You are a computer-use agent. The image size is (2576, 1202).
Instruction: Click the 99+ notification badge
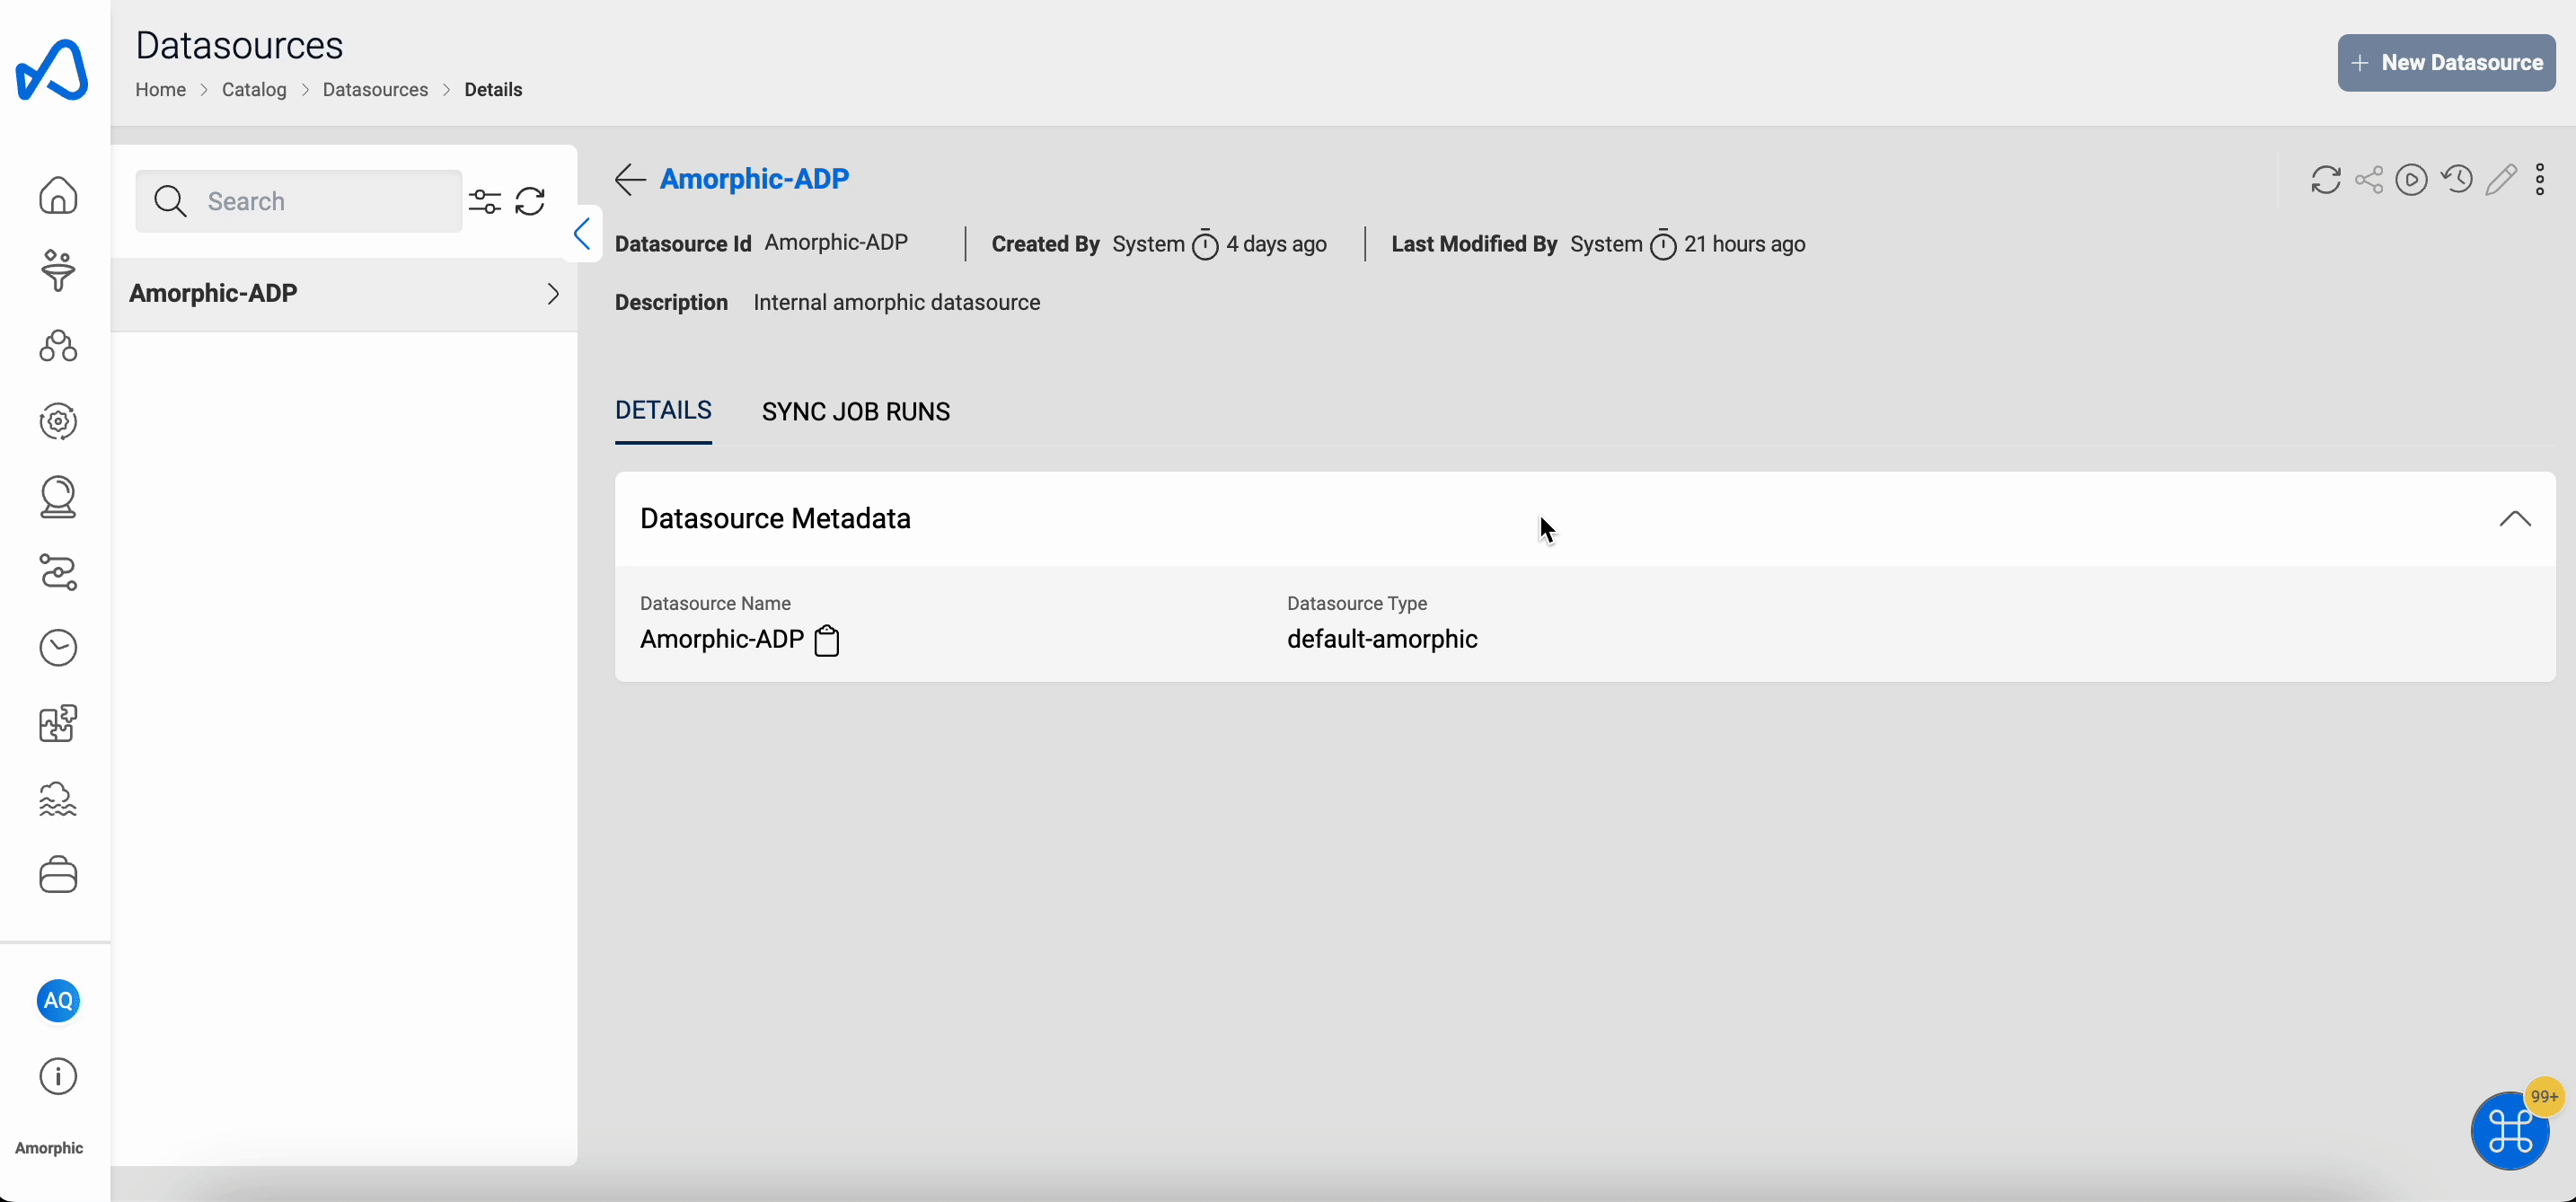click(x=2544, y=1096)
